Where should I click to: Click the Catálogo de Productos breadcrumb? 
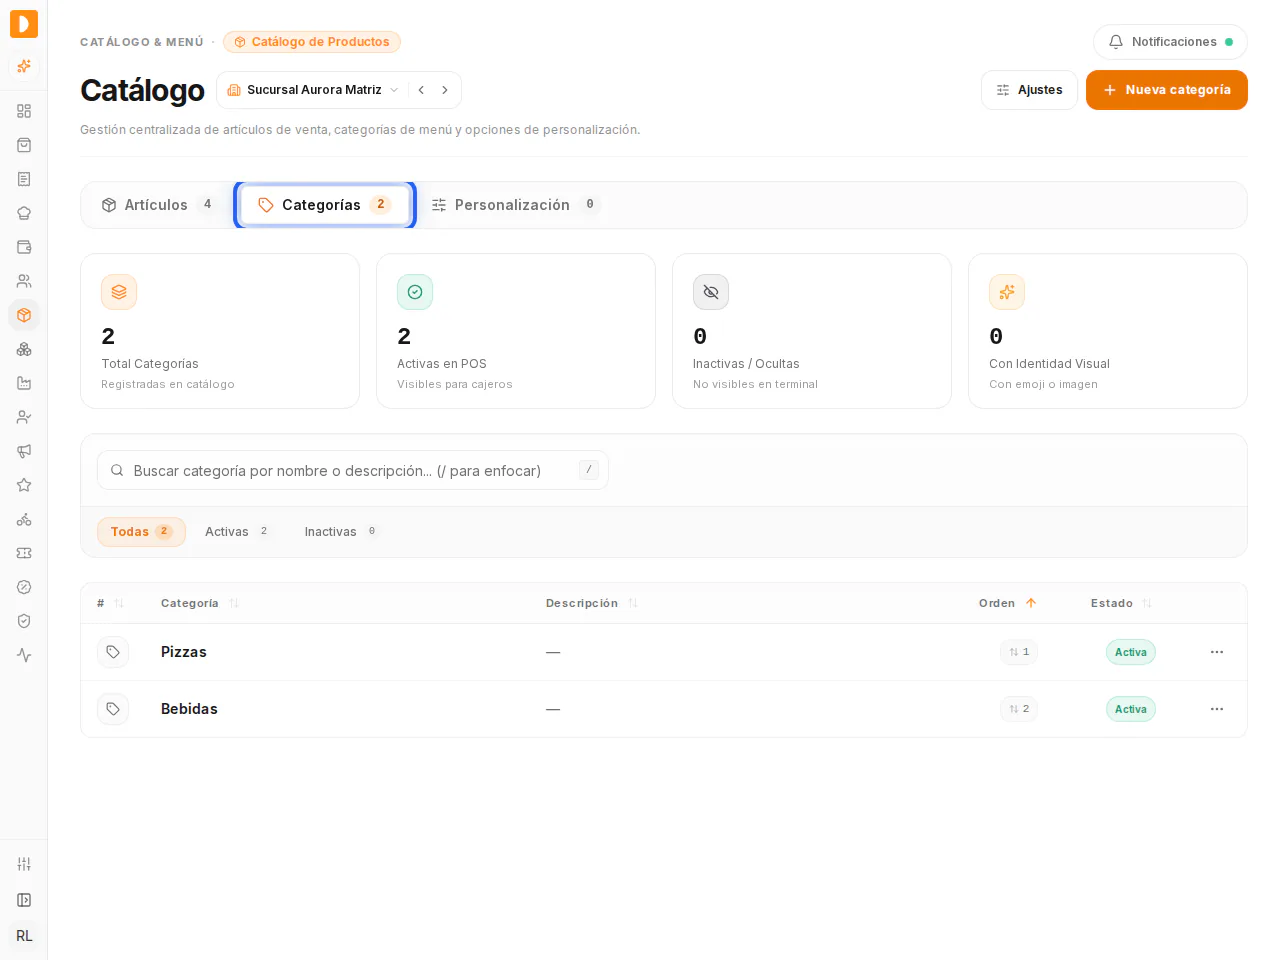[x=312, y=42]
